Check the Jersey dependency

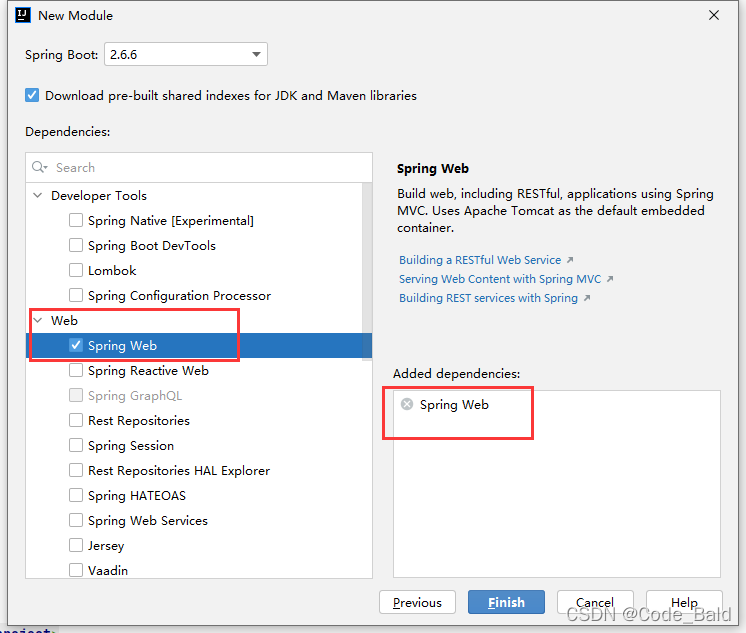(76, 545)
